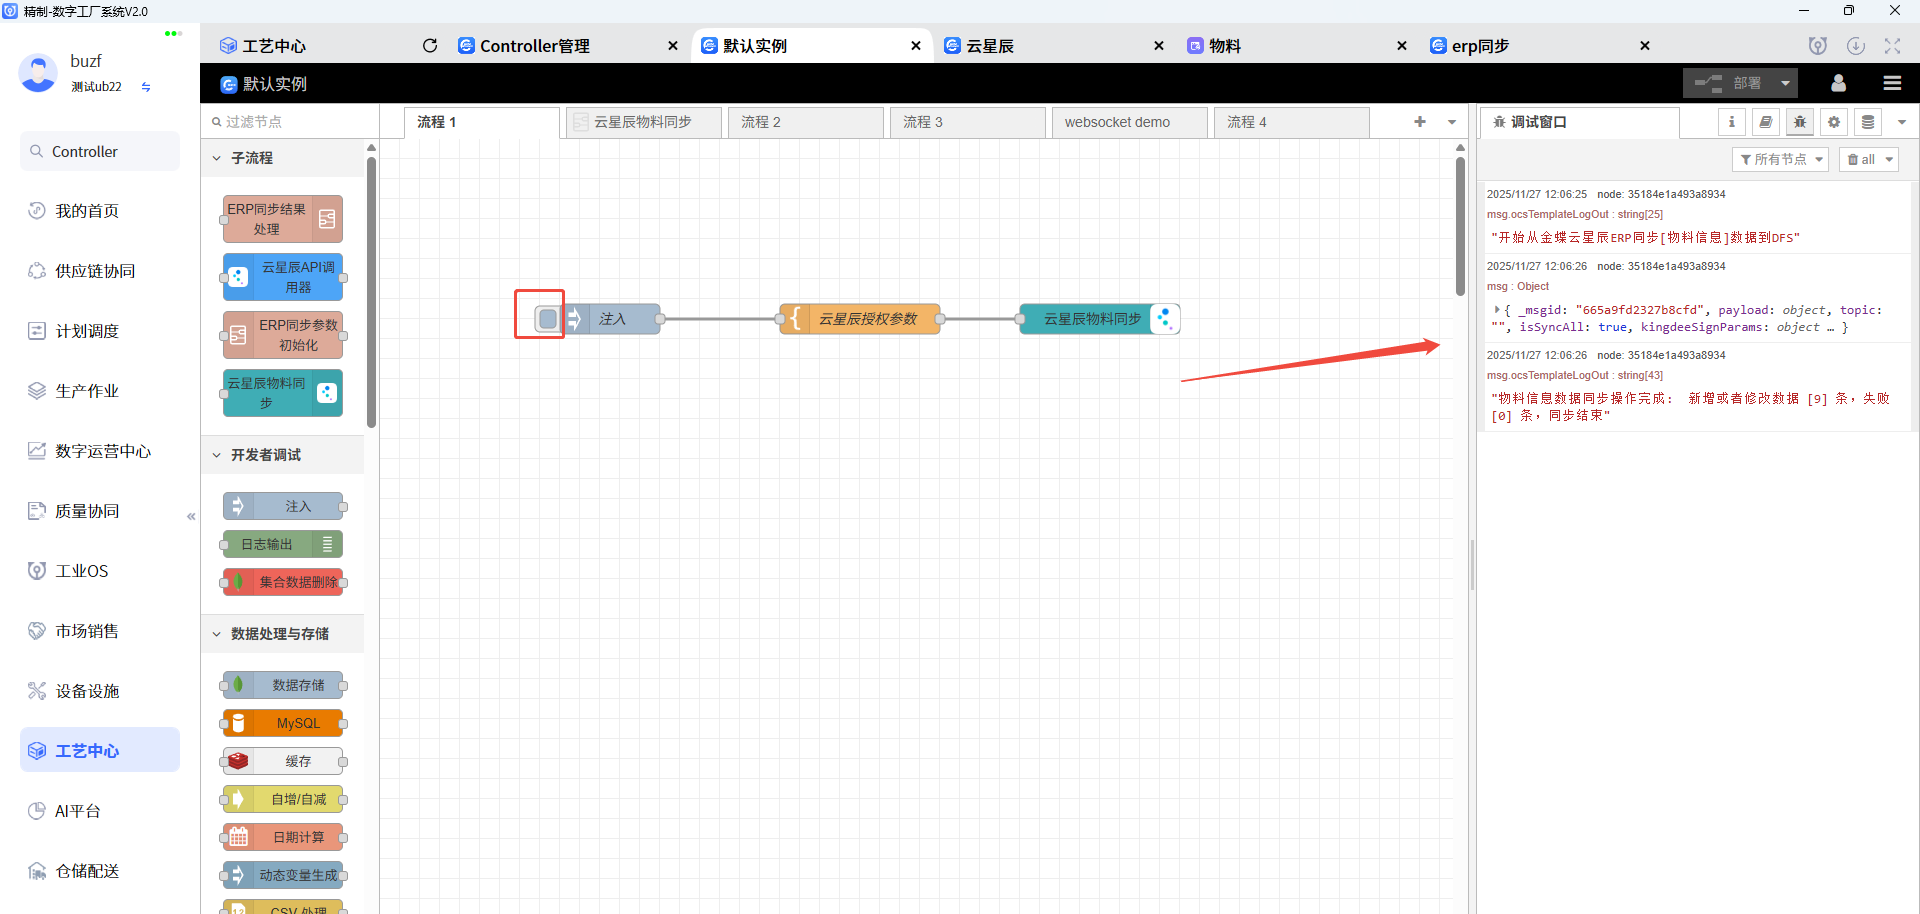Click the fullscreen expand icon

1892,46
